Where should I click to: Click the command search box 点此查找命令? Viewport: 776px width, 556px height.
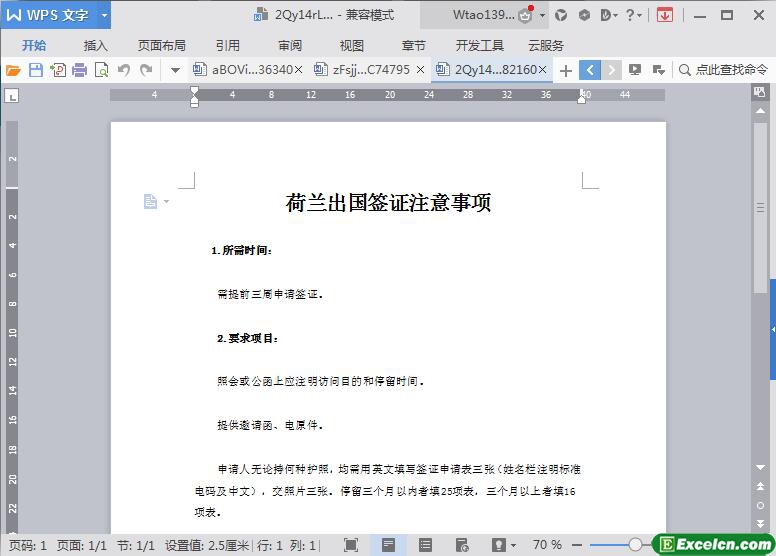coord(723,70)
